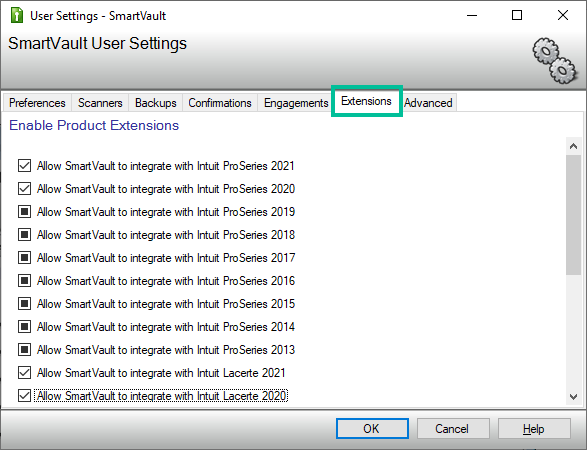Open Help from the dialog footer

click(x=534, y=428)
